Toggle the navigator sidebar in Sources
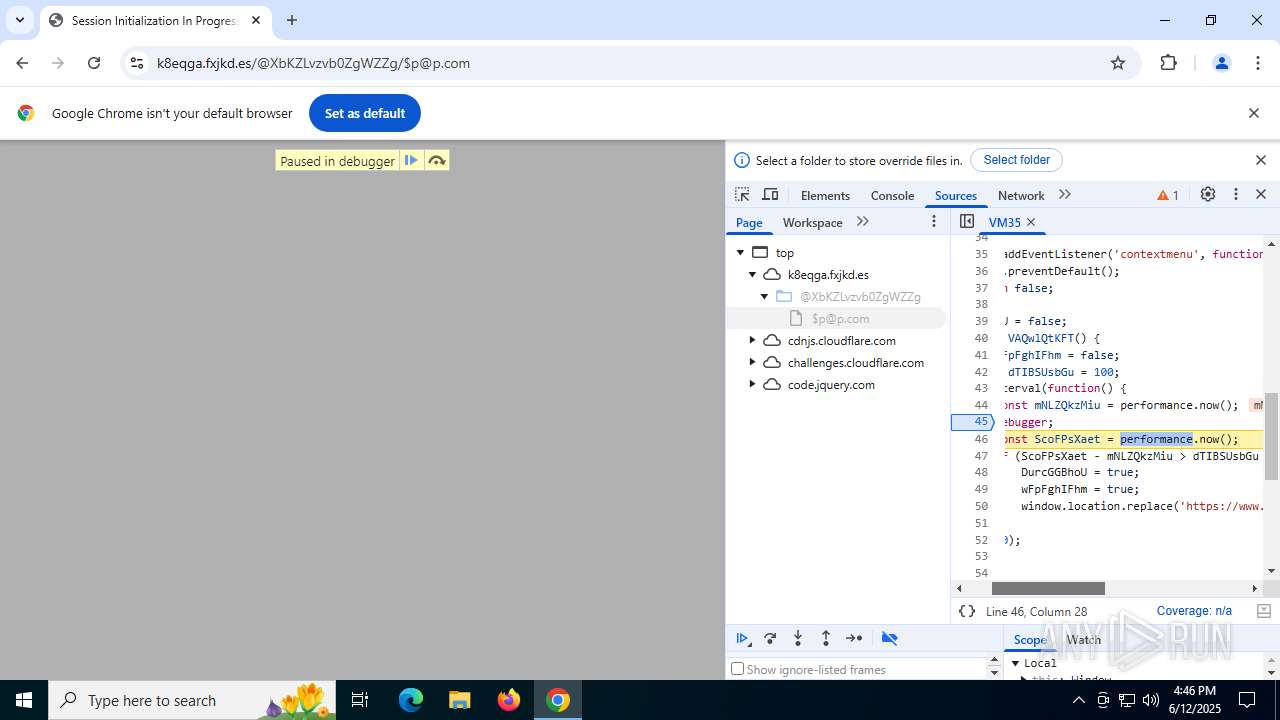This screenshot has height=720, width=1280. point(966,221)
